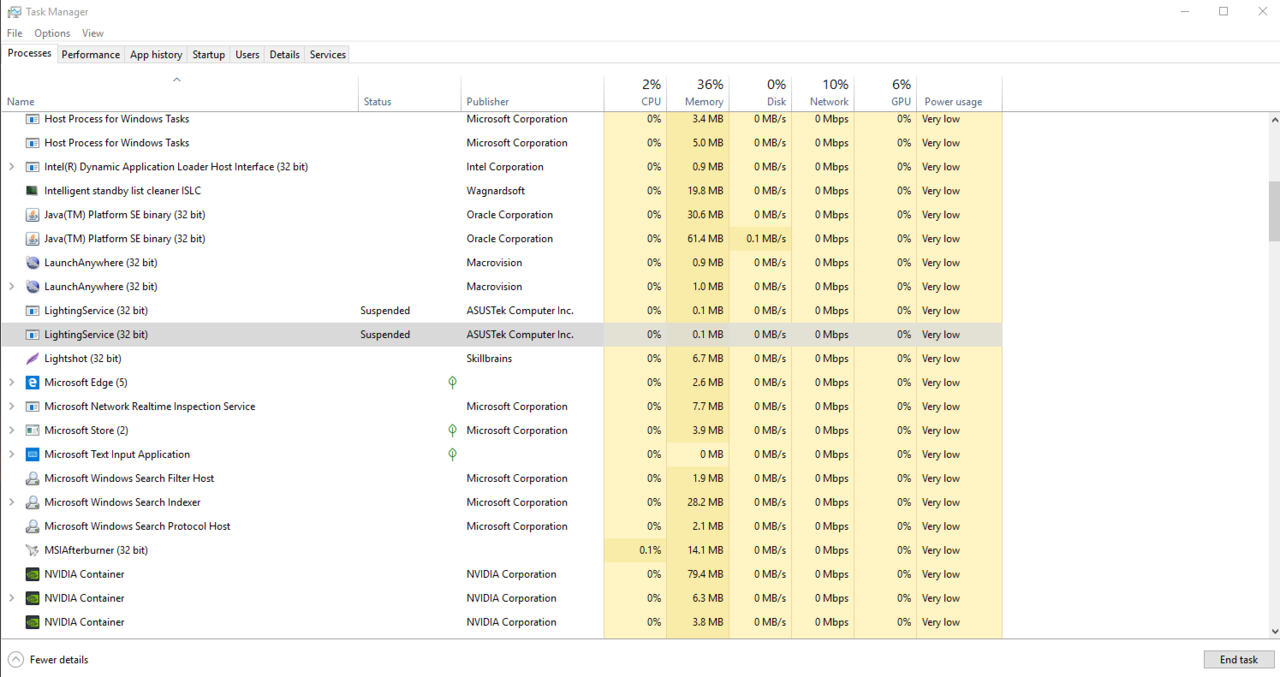Expand Microsoft Text Input Application
This screenshot has height=677, width=1280.
(x=11, y=455)
